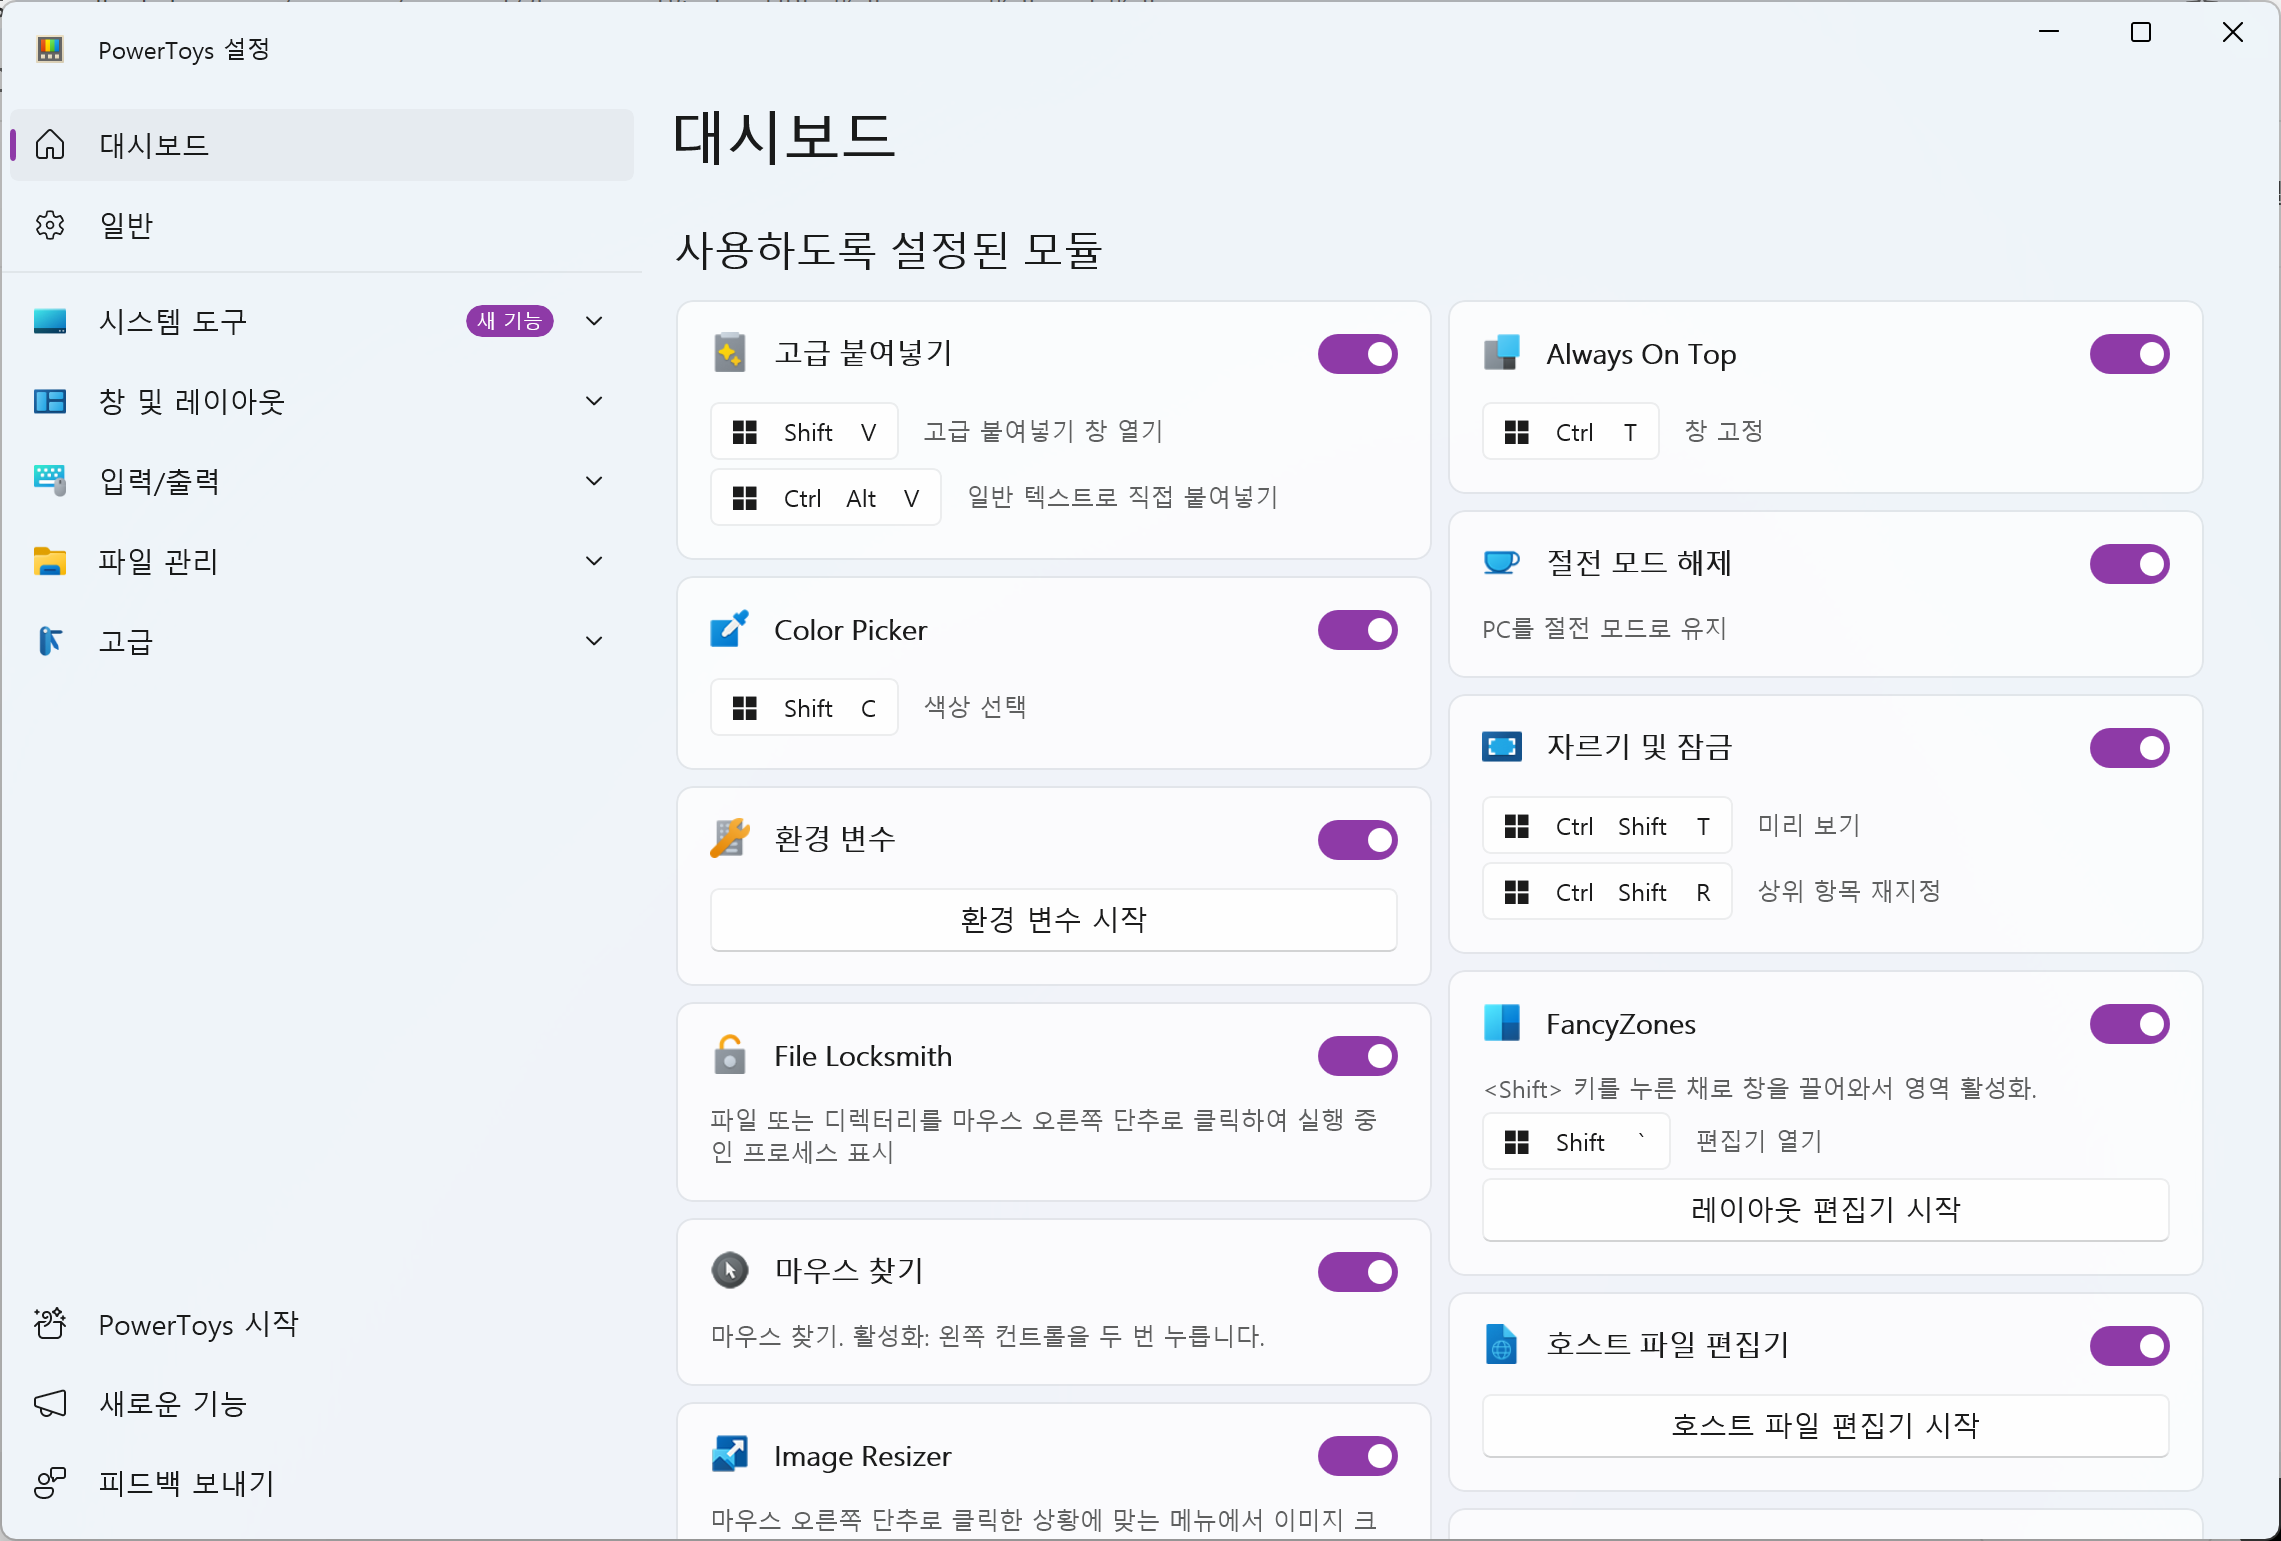Viewport: 2281px width, 1541px height.
Task: Click the Win Shift V shortcut box
Action: pos(804,432)
